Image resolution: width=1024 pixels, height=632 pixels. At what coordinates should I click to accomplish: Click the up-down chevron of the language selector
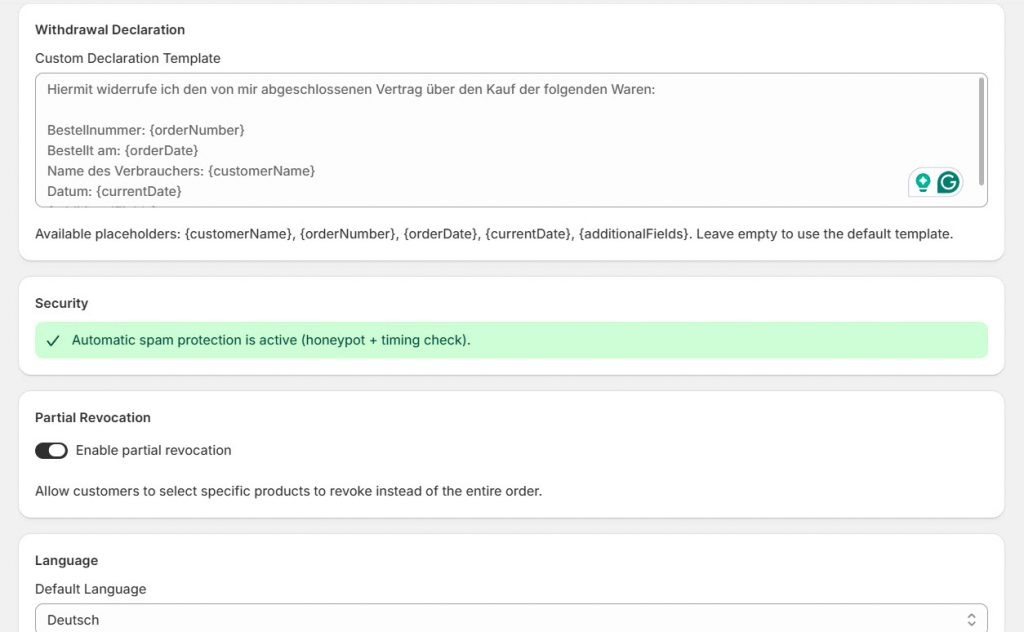(x=970, y=620)
